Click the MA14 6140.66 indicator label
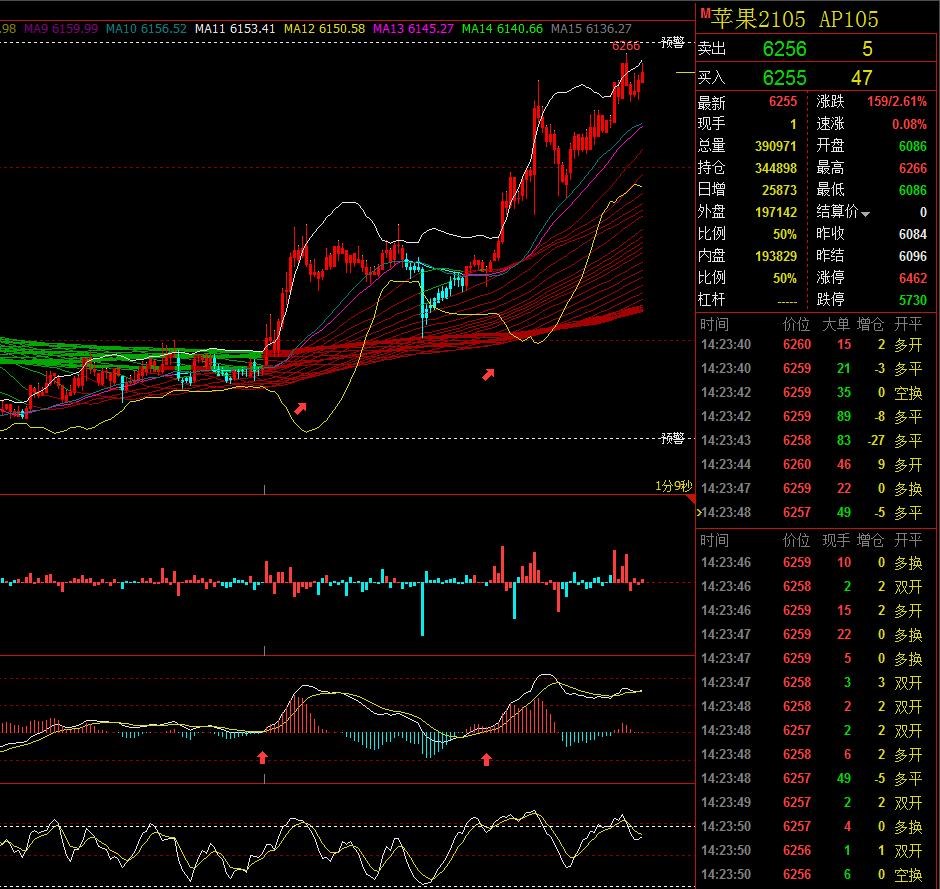Image resolution: width=940 pixels, height=889 pixels. (x=502, y=28)
